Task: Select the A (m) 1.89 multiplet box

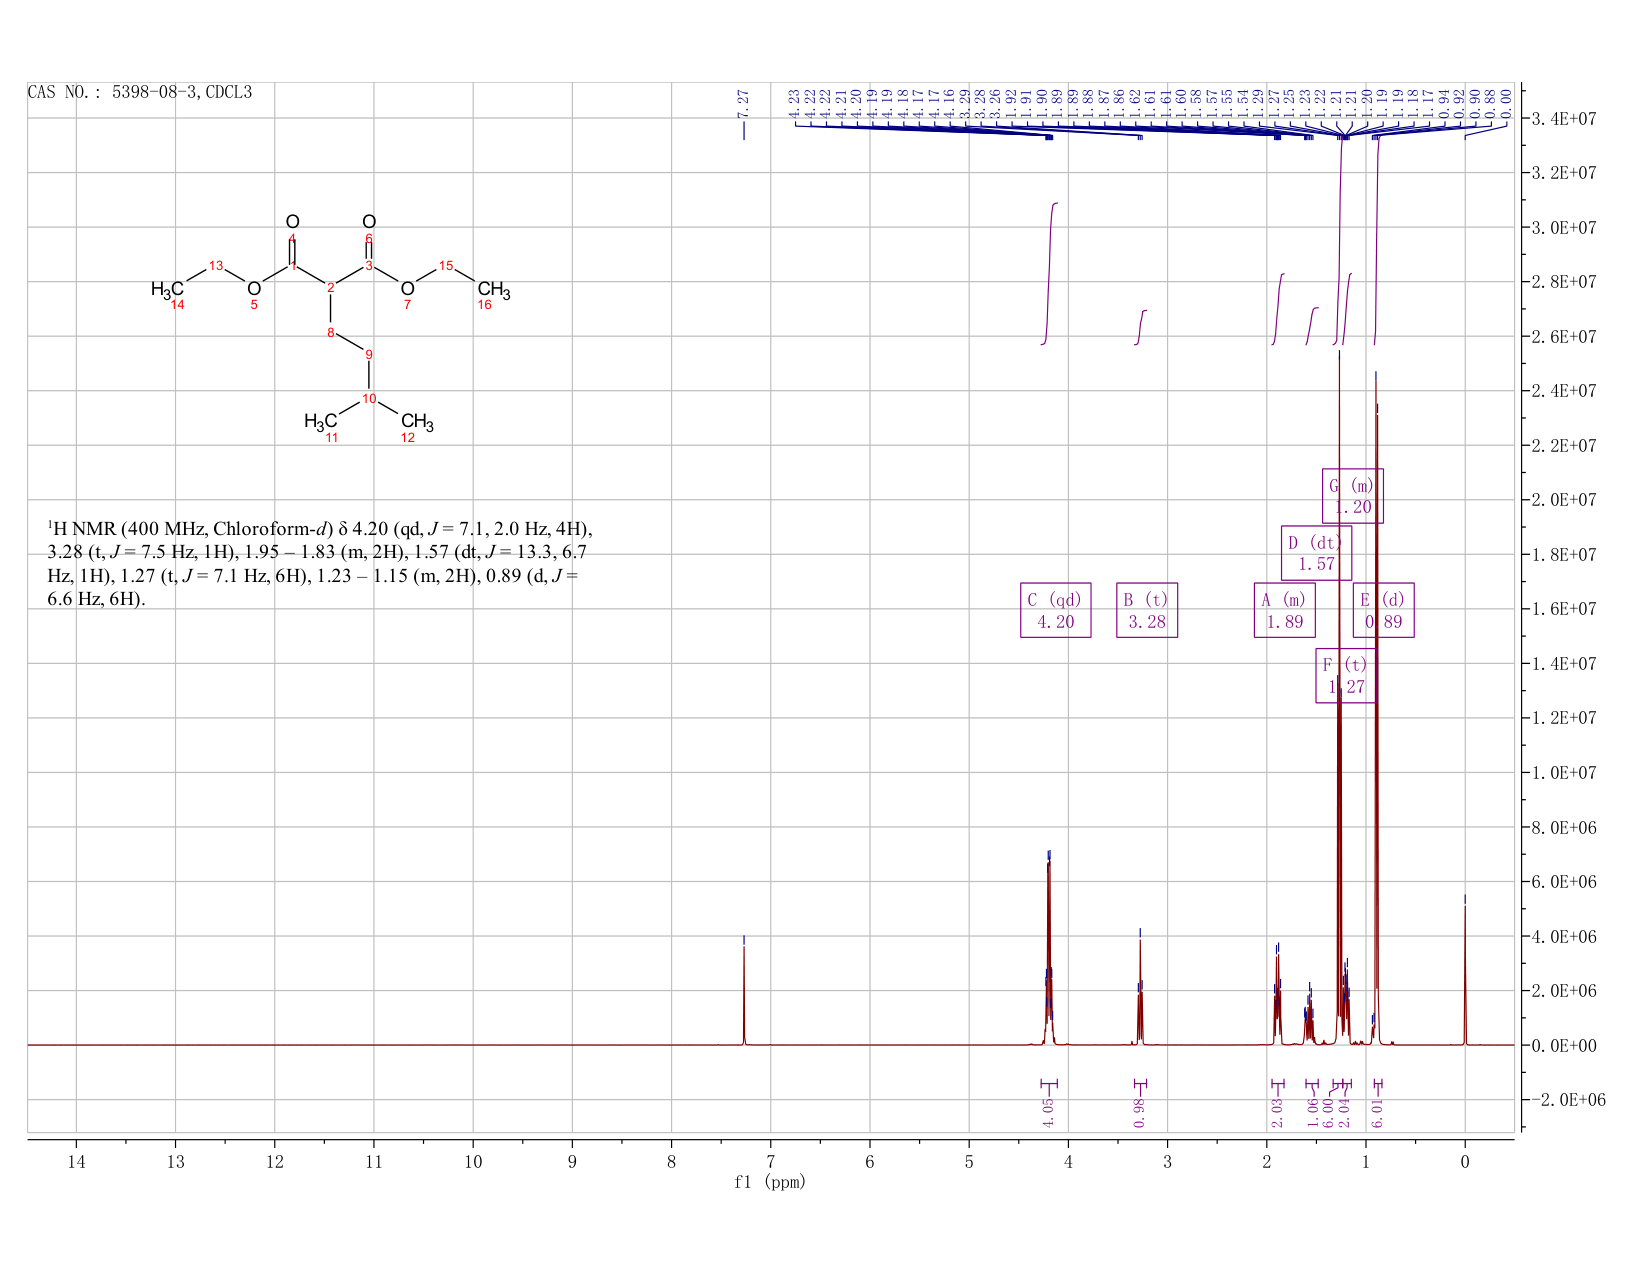Action: (1284, 610)
